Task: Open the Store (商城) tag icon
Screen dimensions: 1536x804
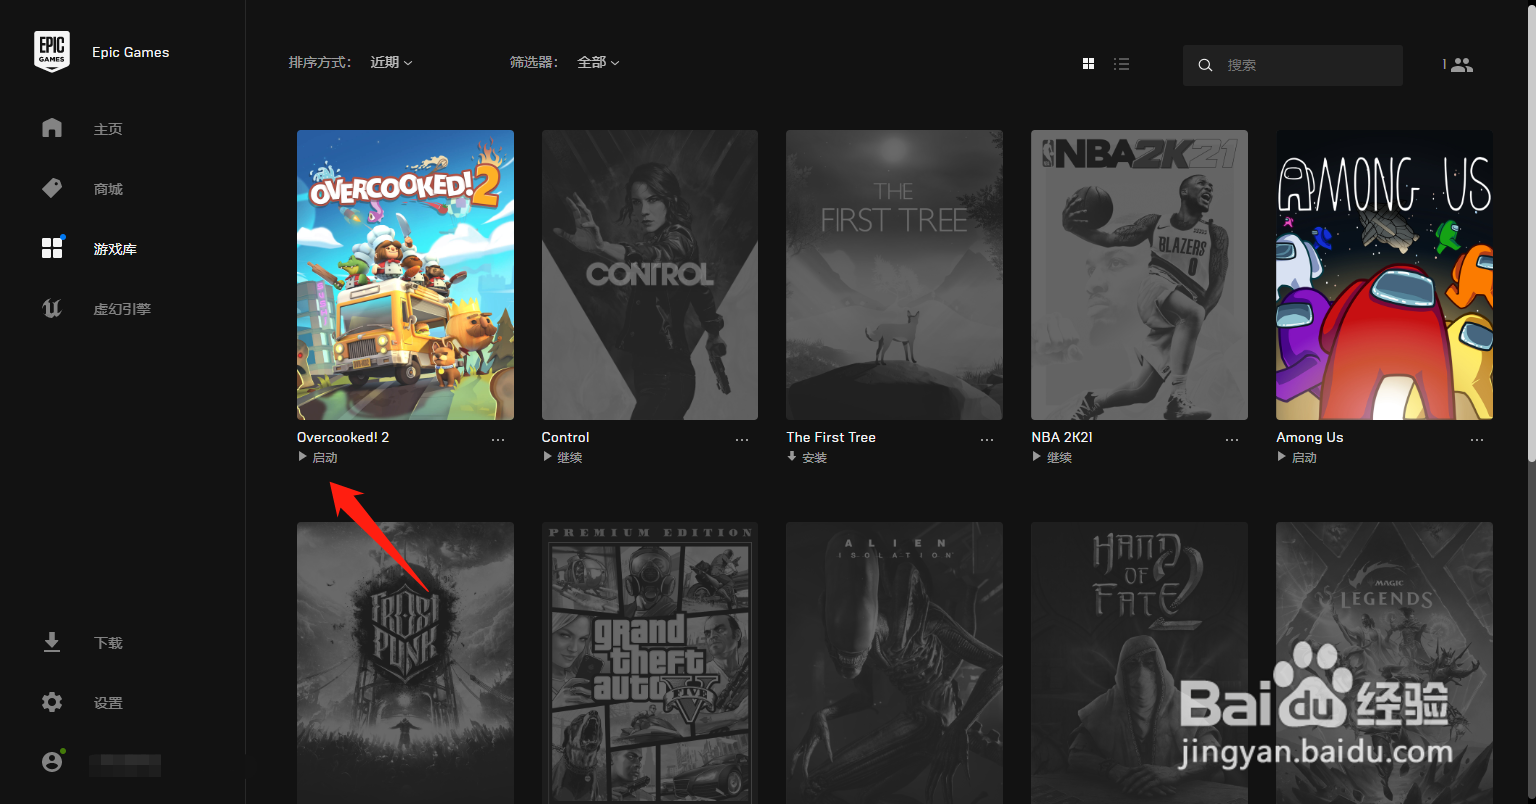Action: [52, 188]
